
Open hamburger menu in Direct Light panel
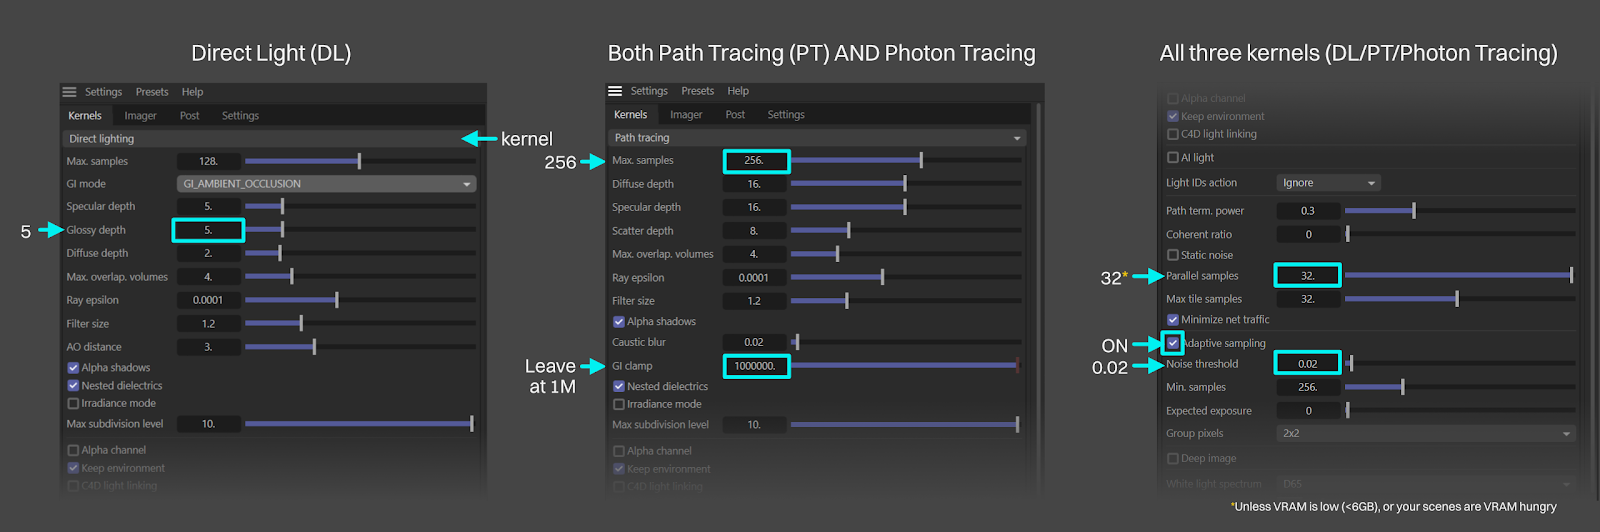click(69, 92)
